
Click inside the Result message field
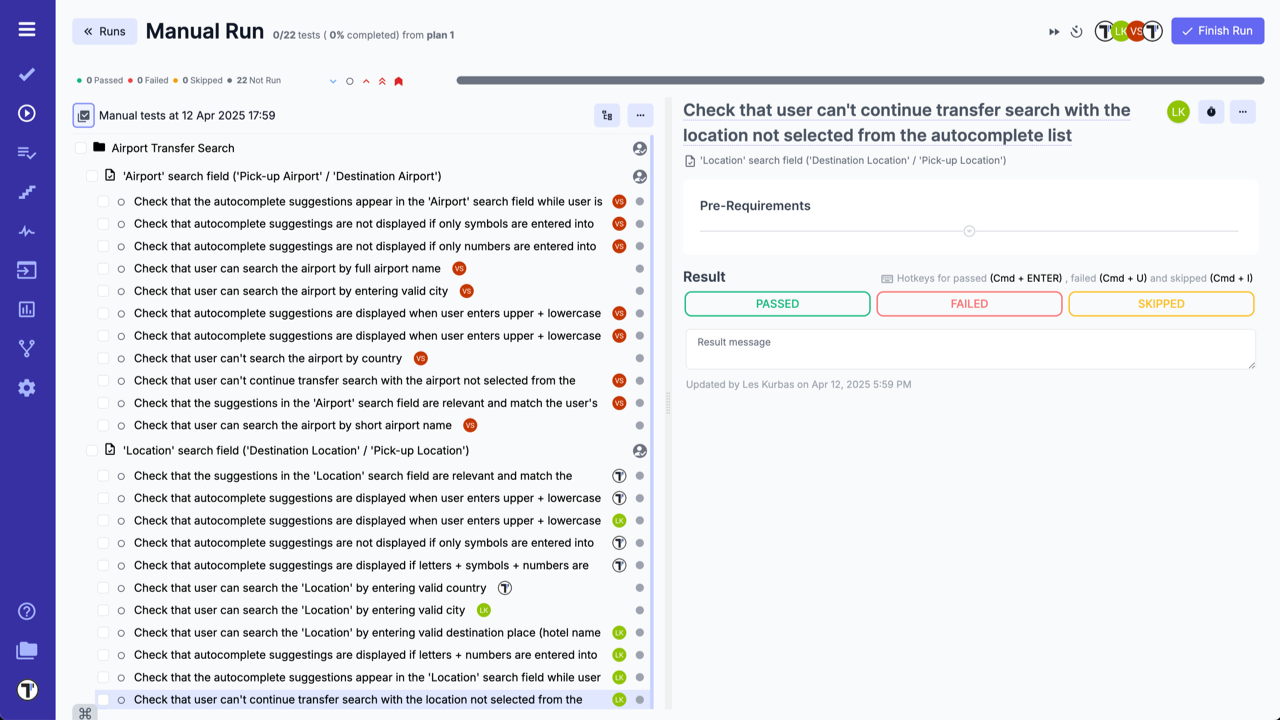[969, 348]
